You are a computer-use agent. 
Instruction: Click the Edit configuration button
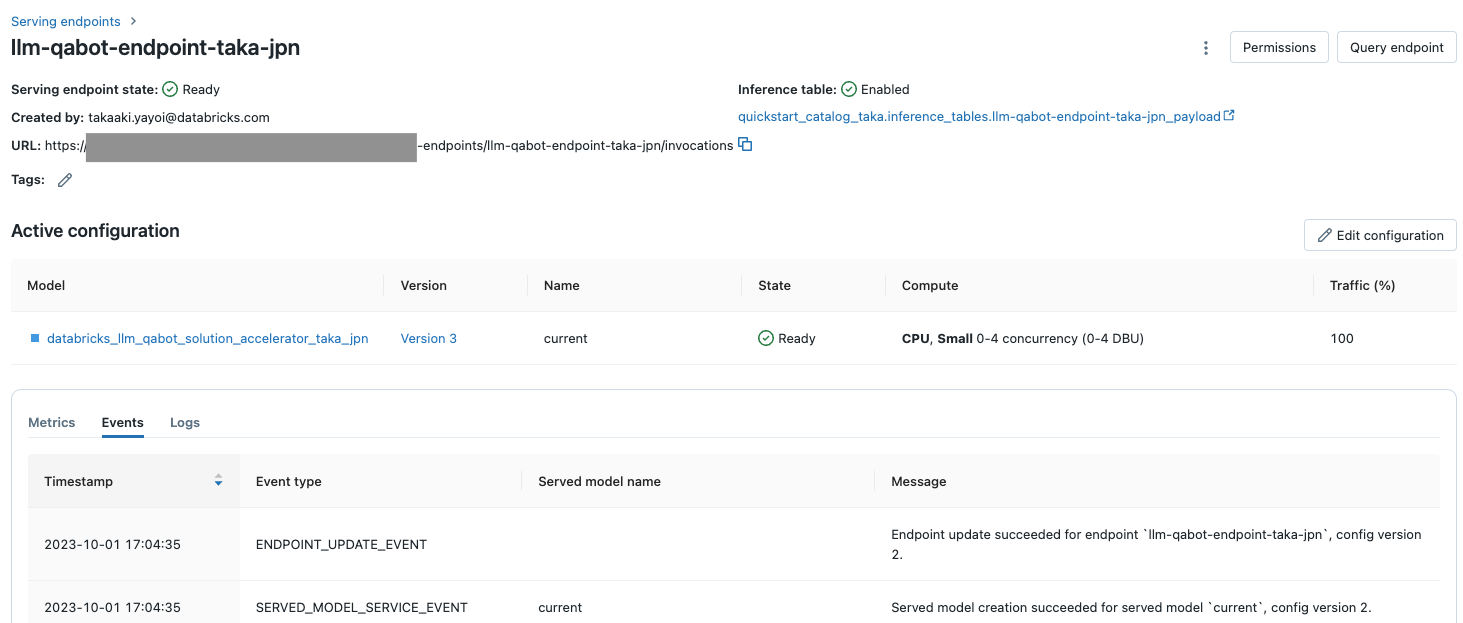pos(1380,235)
